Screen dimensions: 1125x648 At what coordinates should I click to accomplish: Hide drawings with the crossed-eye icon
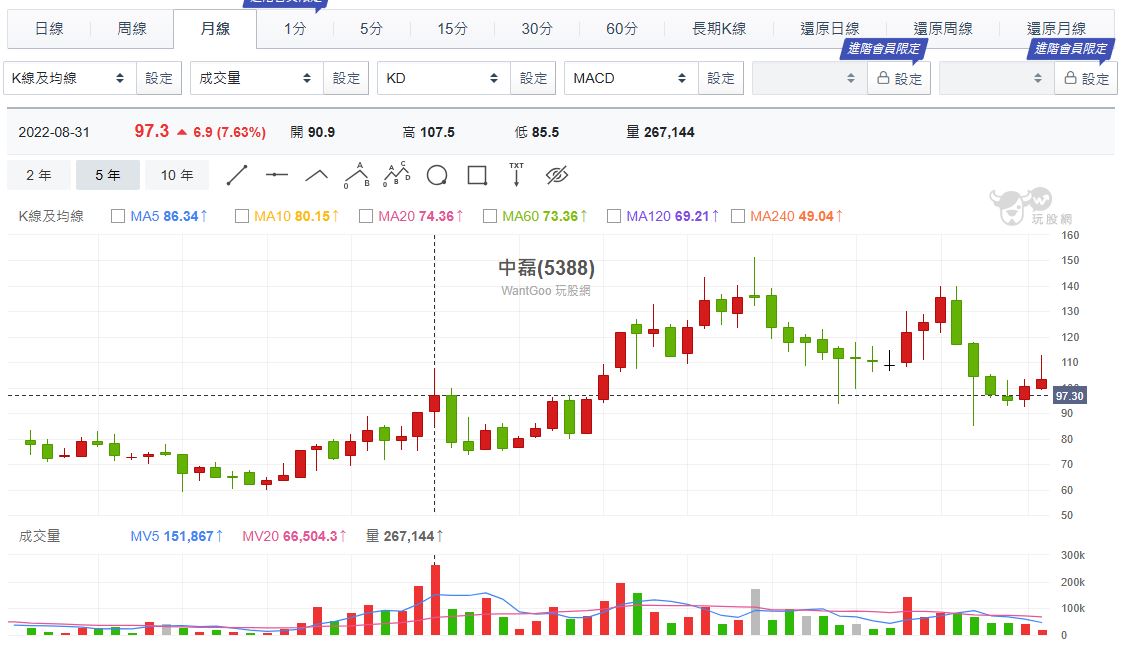pyautogui.click(x=557, y=176)
